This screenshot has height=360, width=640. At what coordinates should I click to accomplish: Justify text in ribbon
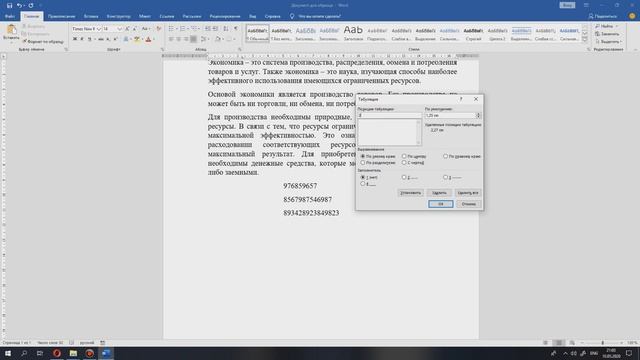tap(193, 39)
